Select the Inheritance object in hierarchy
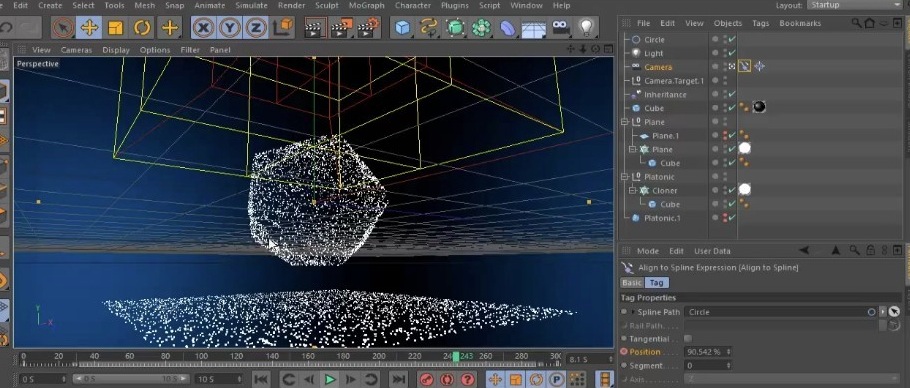910x388 pixels. (x=665, y=95)
